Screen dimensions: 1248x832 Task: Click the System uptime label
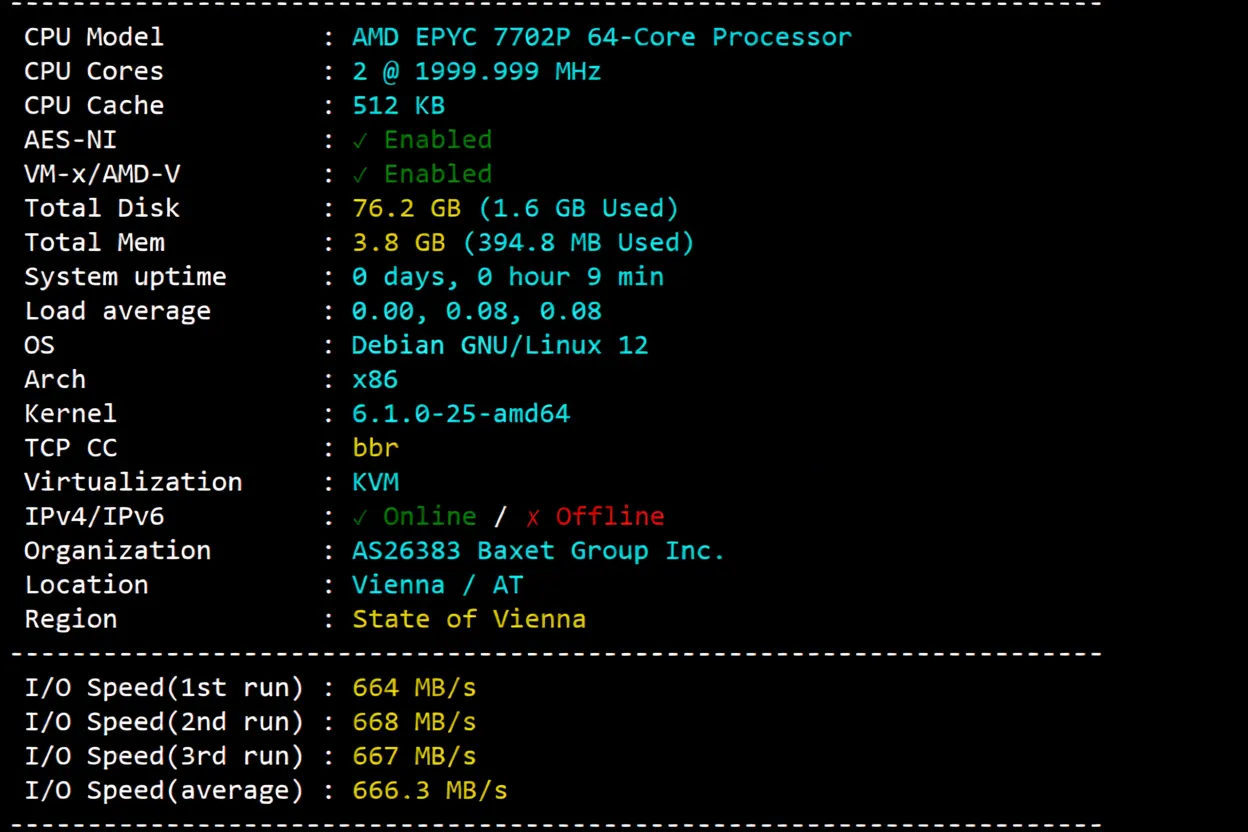click(x=125, y=277)
